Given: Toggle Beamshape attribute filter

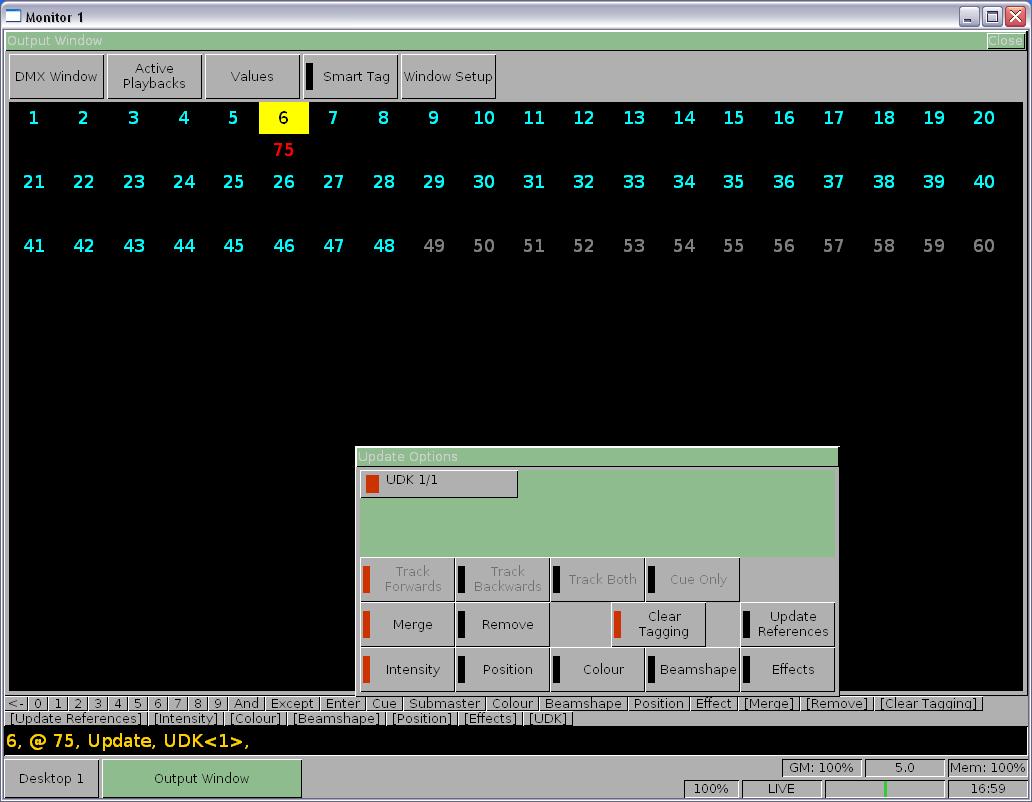Looking at the screenshot, I should [692, 669].
